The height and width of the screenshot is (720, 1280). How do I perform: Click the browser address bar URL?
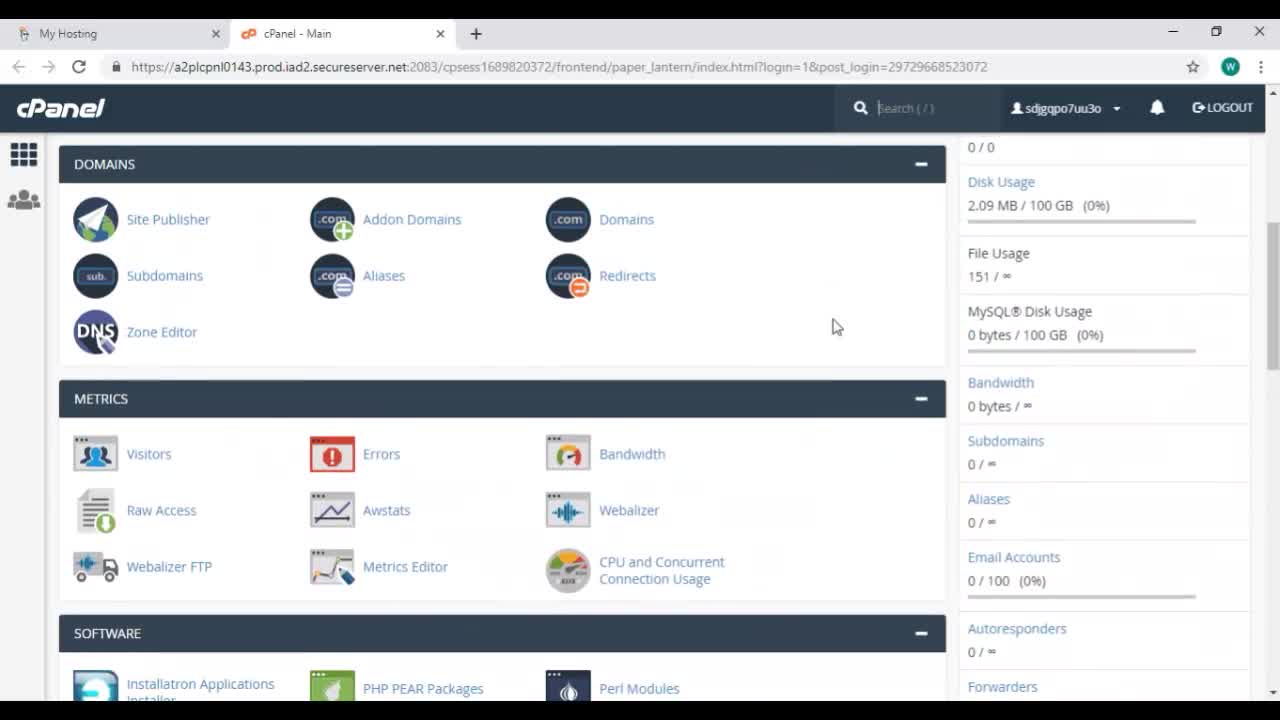pos(559,67)
